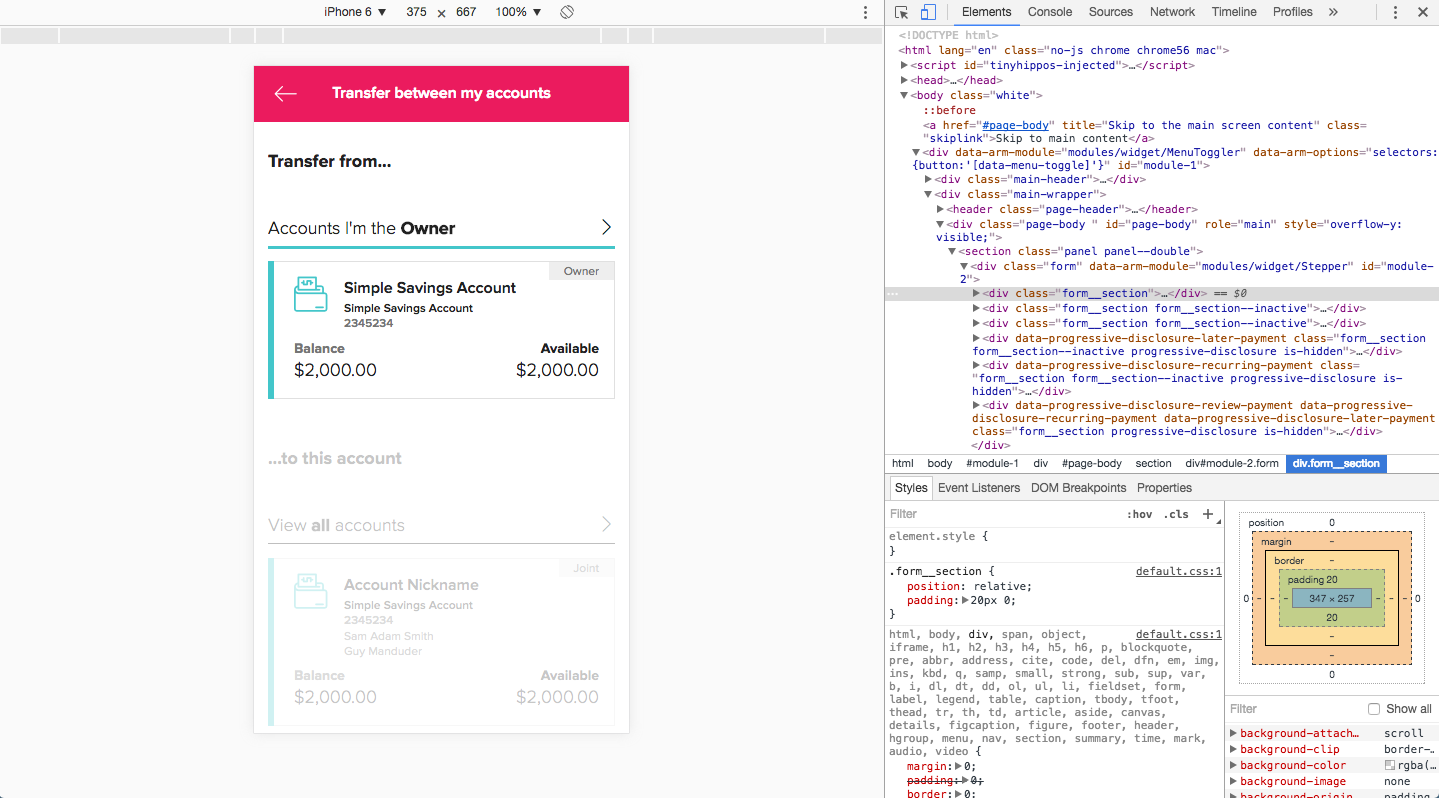
Task: Open the device toolbar more options menu
Action: click(x=866, y=12)
